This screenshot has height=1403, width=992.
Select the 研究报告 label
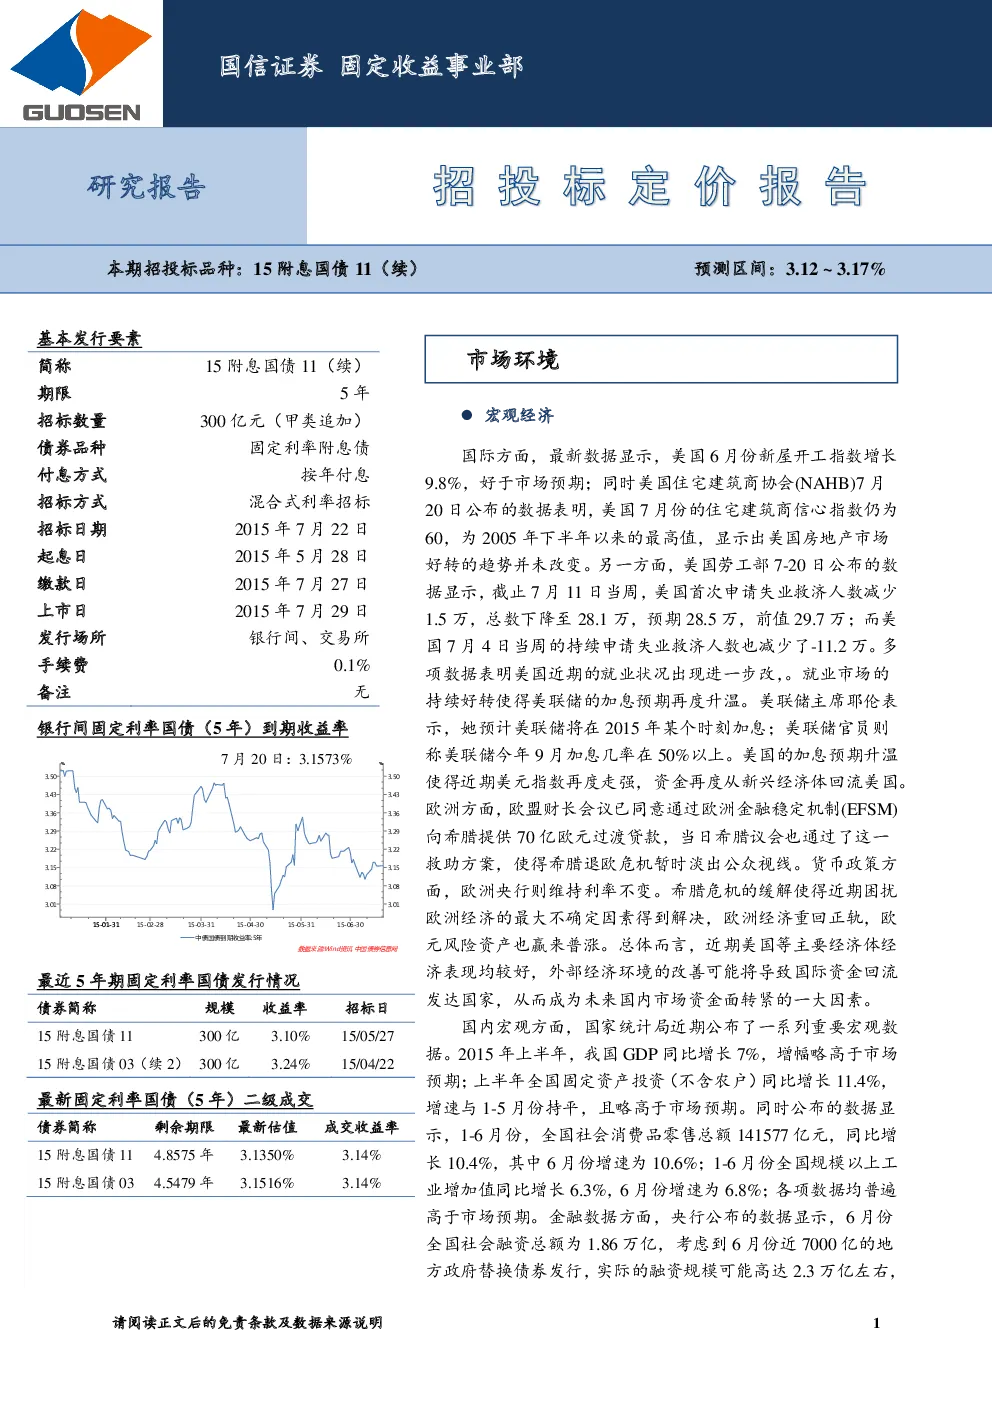coord(146,186)
